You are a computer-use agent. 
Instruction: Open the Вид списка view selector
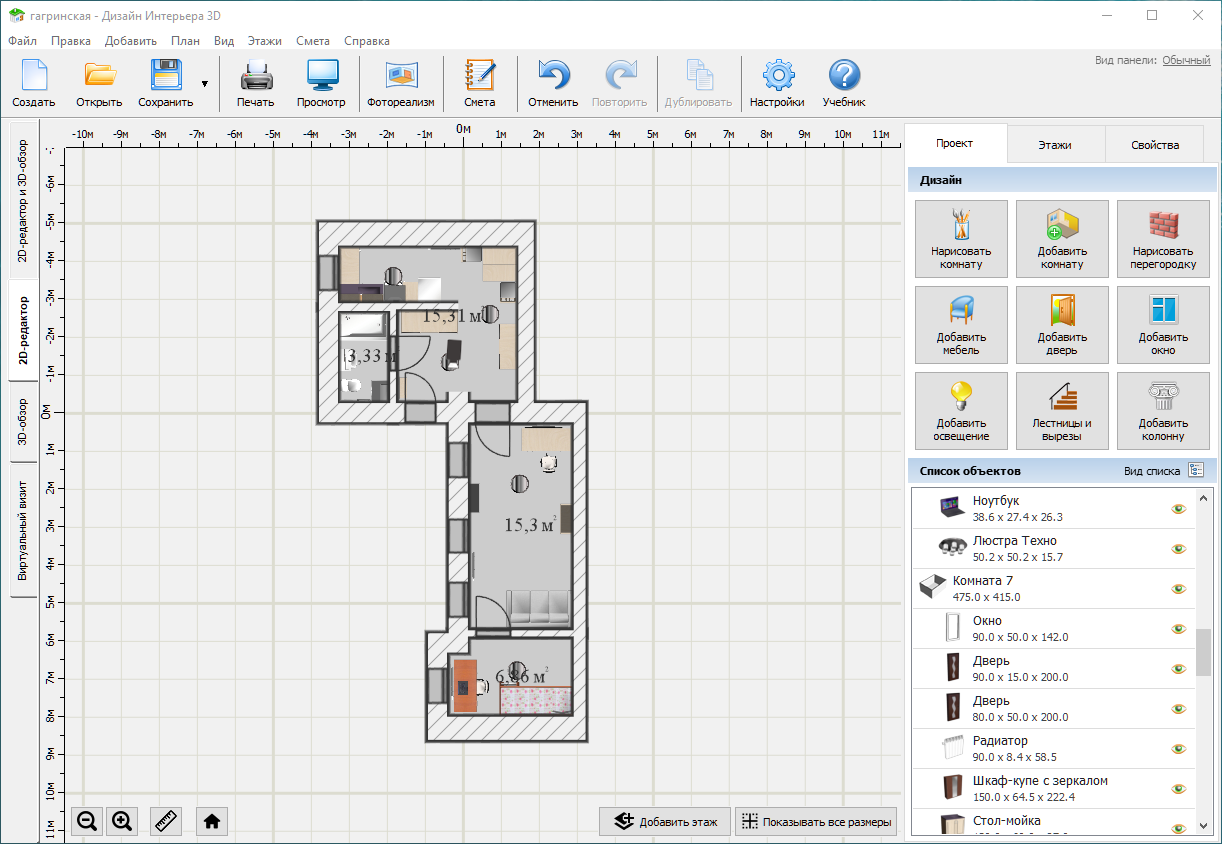tap(1196, 470)
